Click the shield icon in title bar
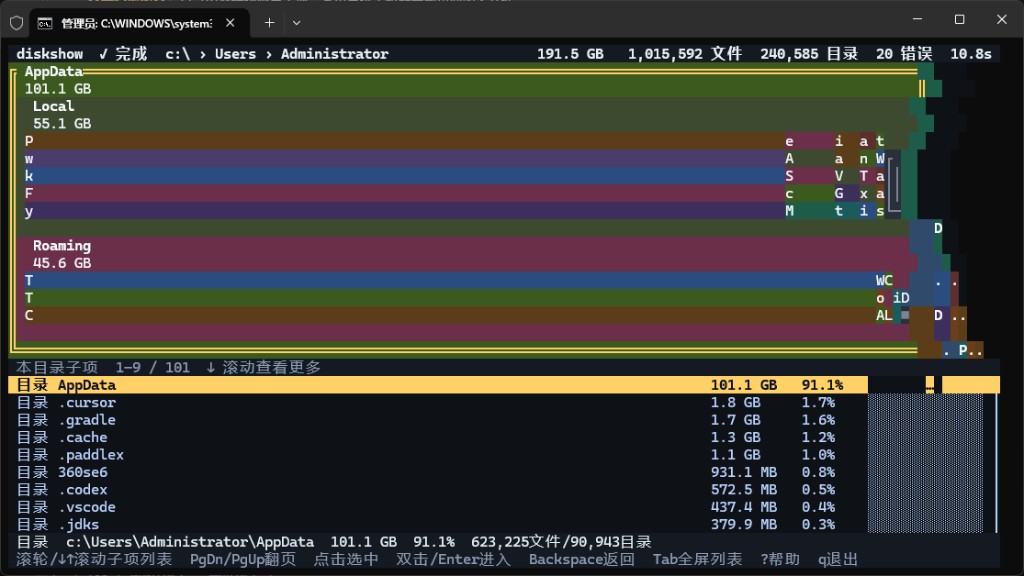Image resolution: width=1024 pixels, height=576 pixels. tap(16, 23)
